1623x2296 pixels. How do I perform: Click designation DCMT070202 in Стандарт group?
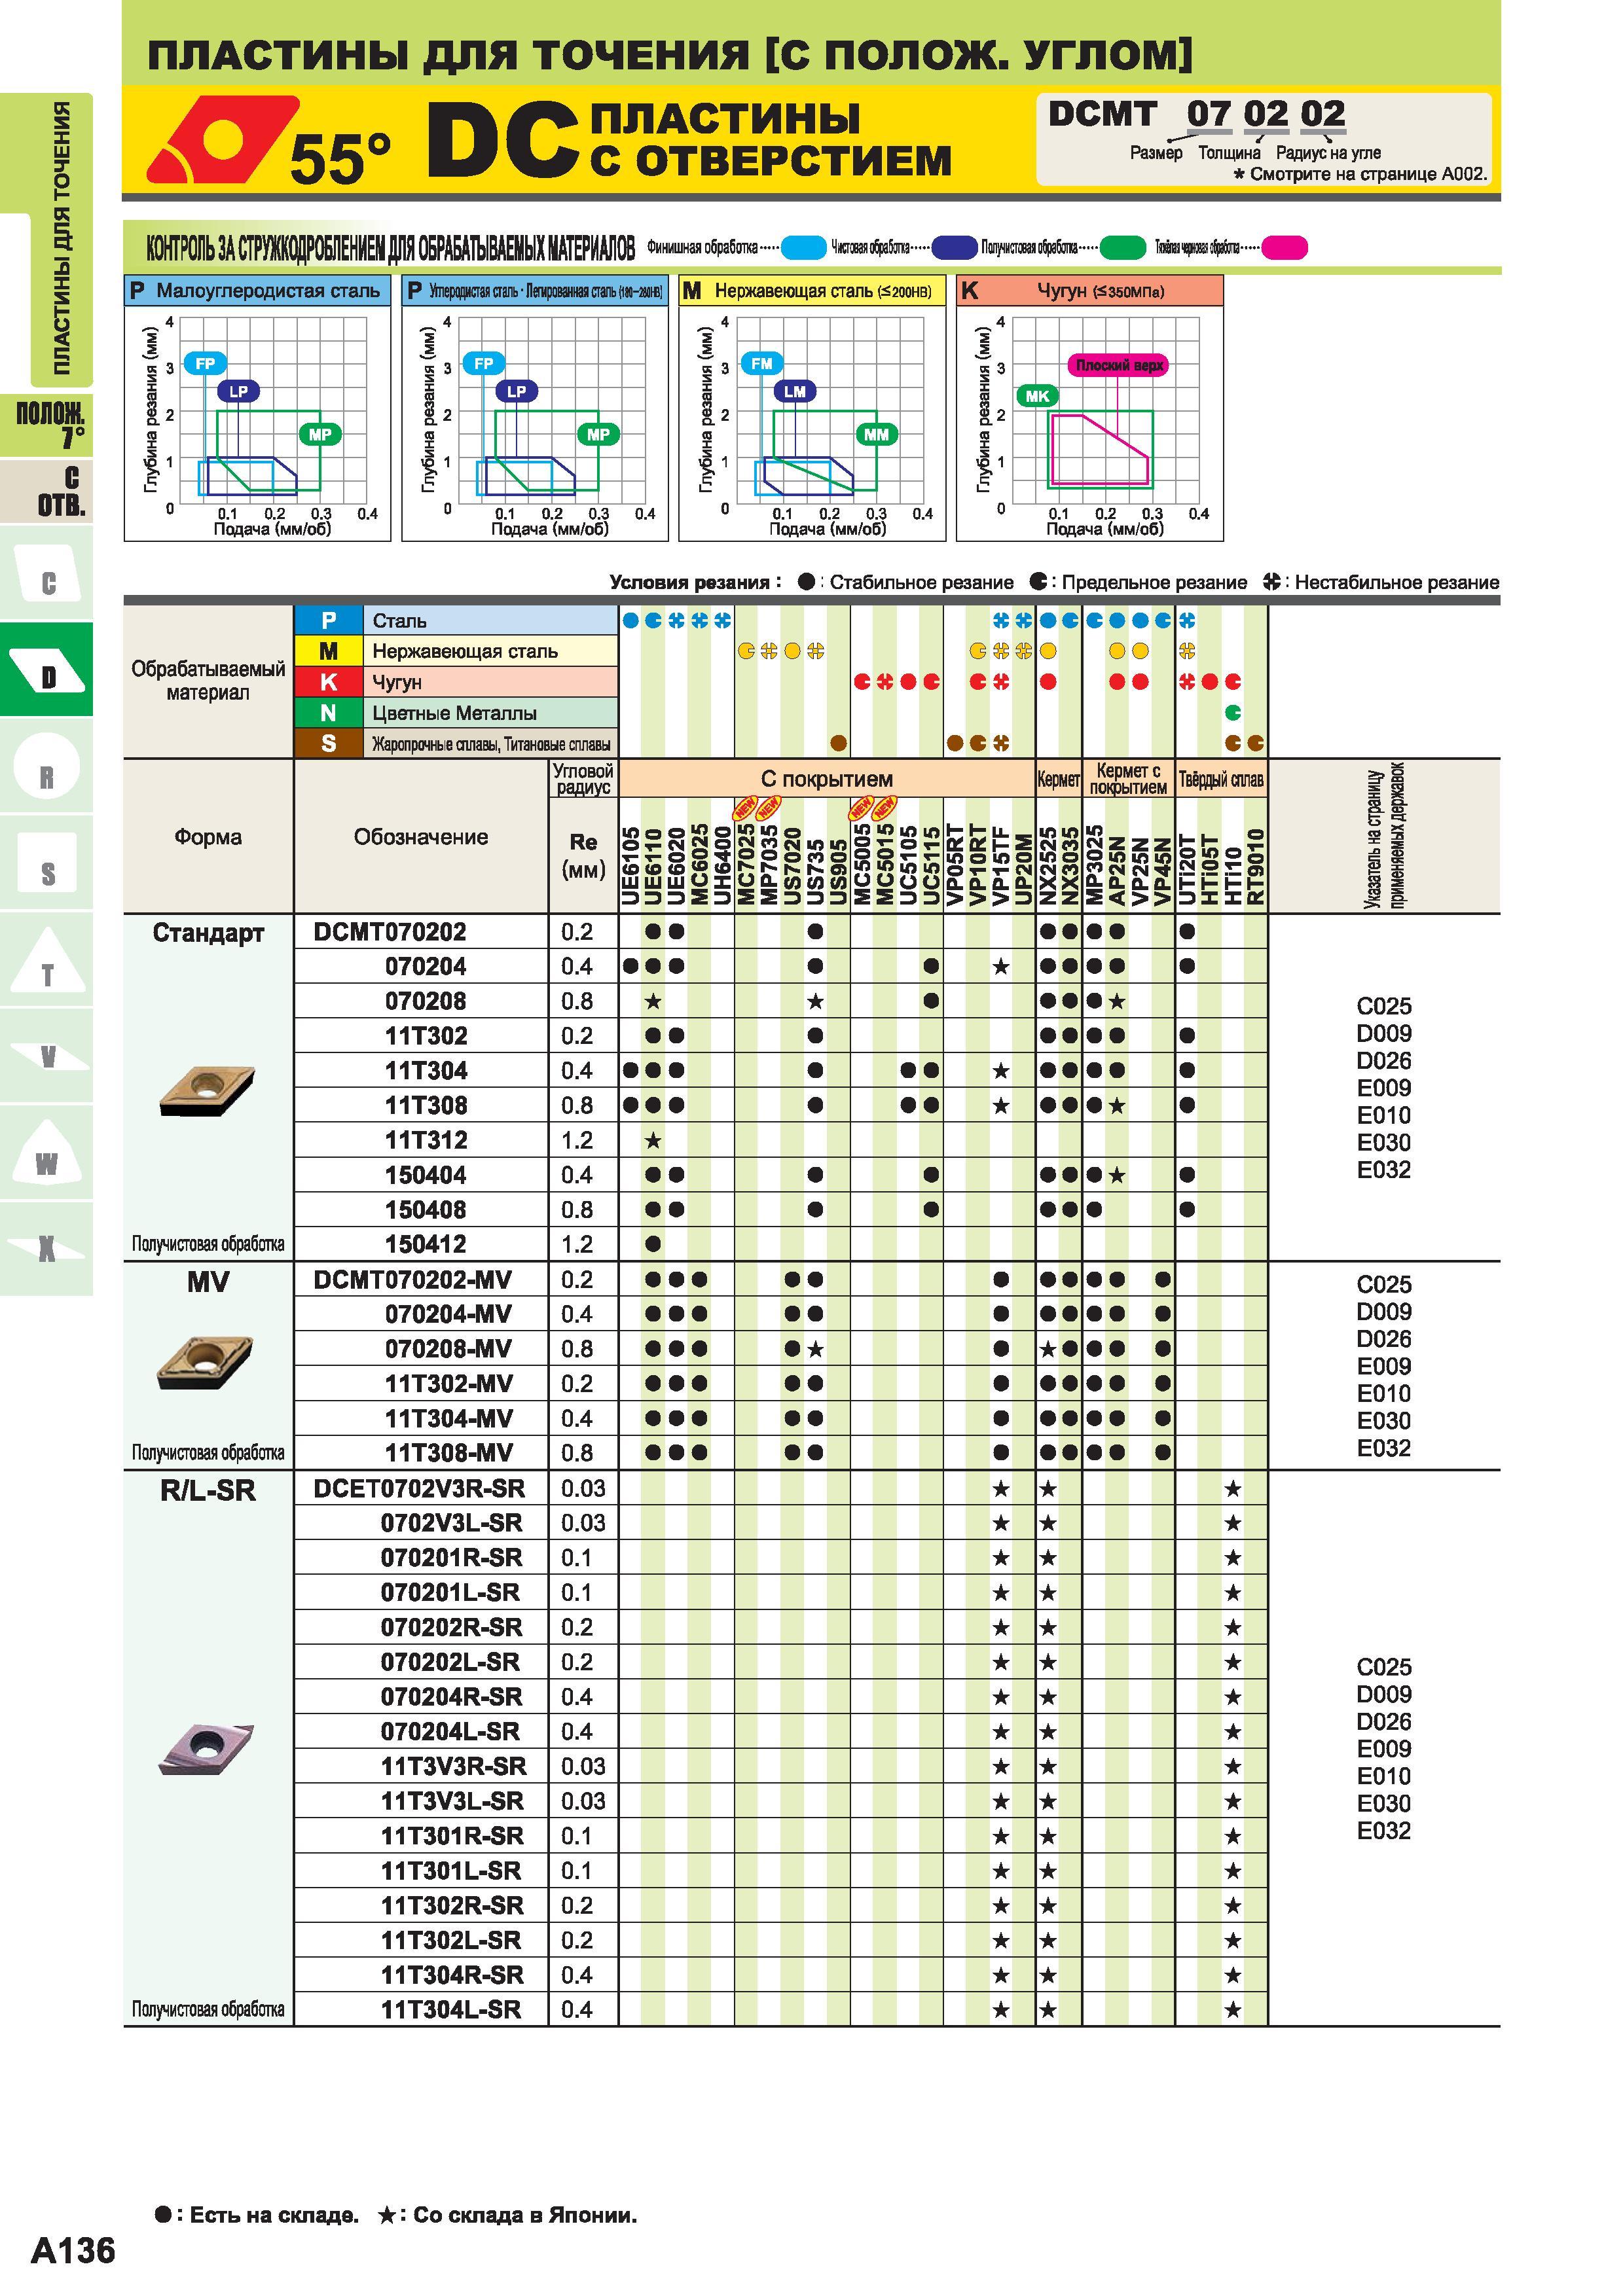(390, 932)
